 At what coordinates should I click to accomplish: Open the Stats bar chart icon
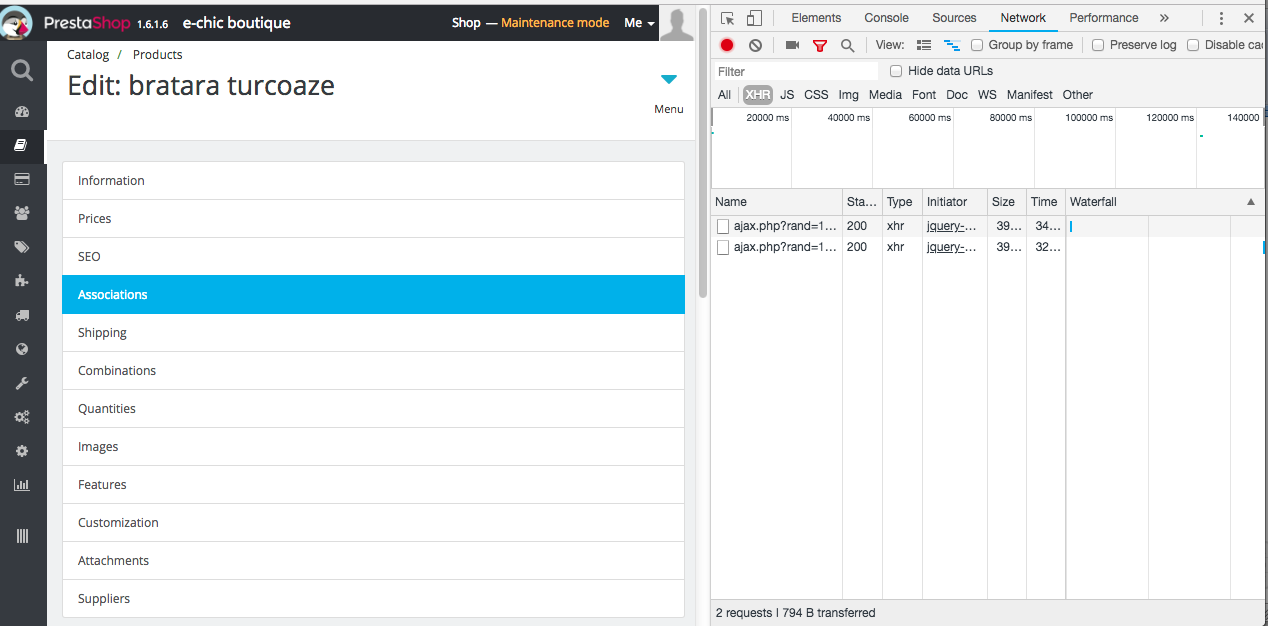[x=22, y=485]
